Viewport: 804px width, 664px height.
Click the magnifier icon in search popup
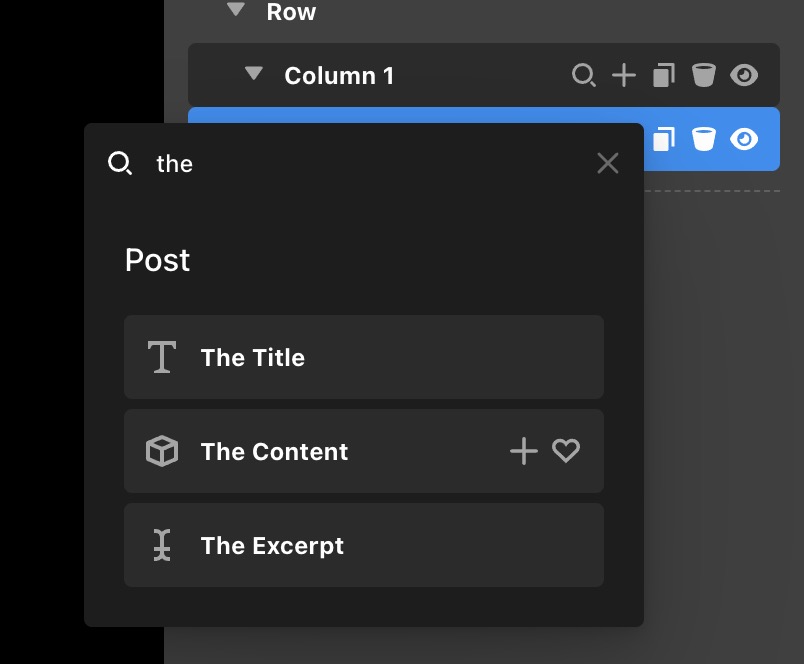(x=120, y=164)
